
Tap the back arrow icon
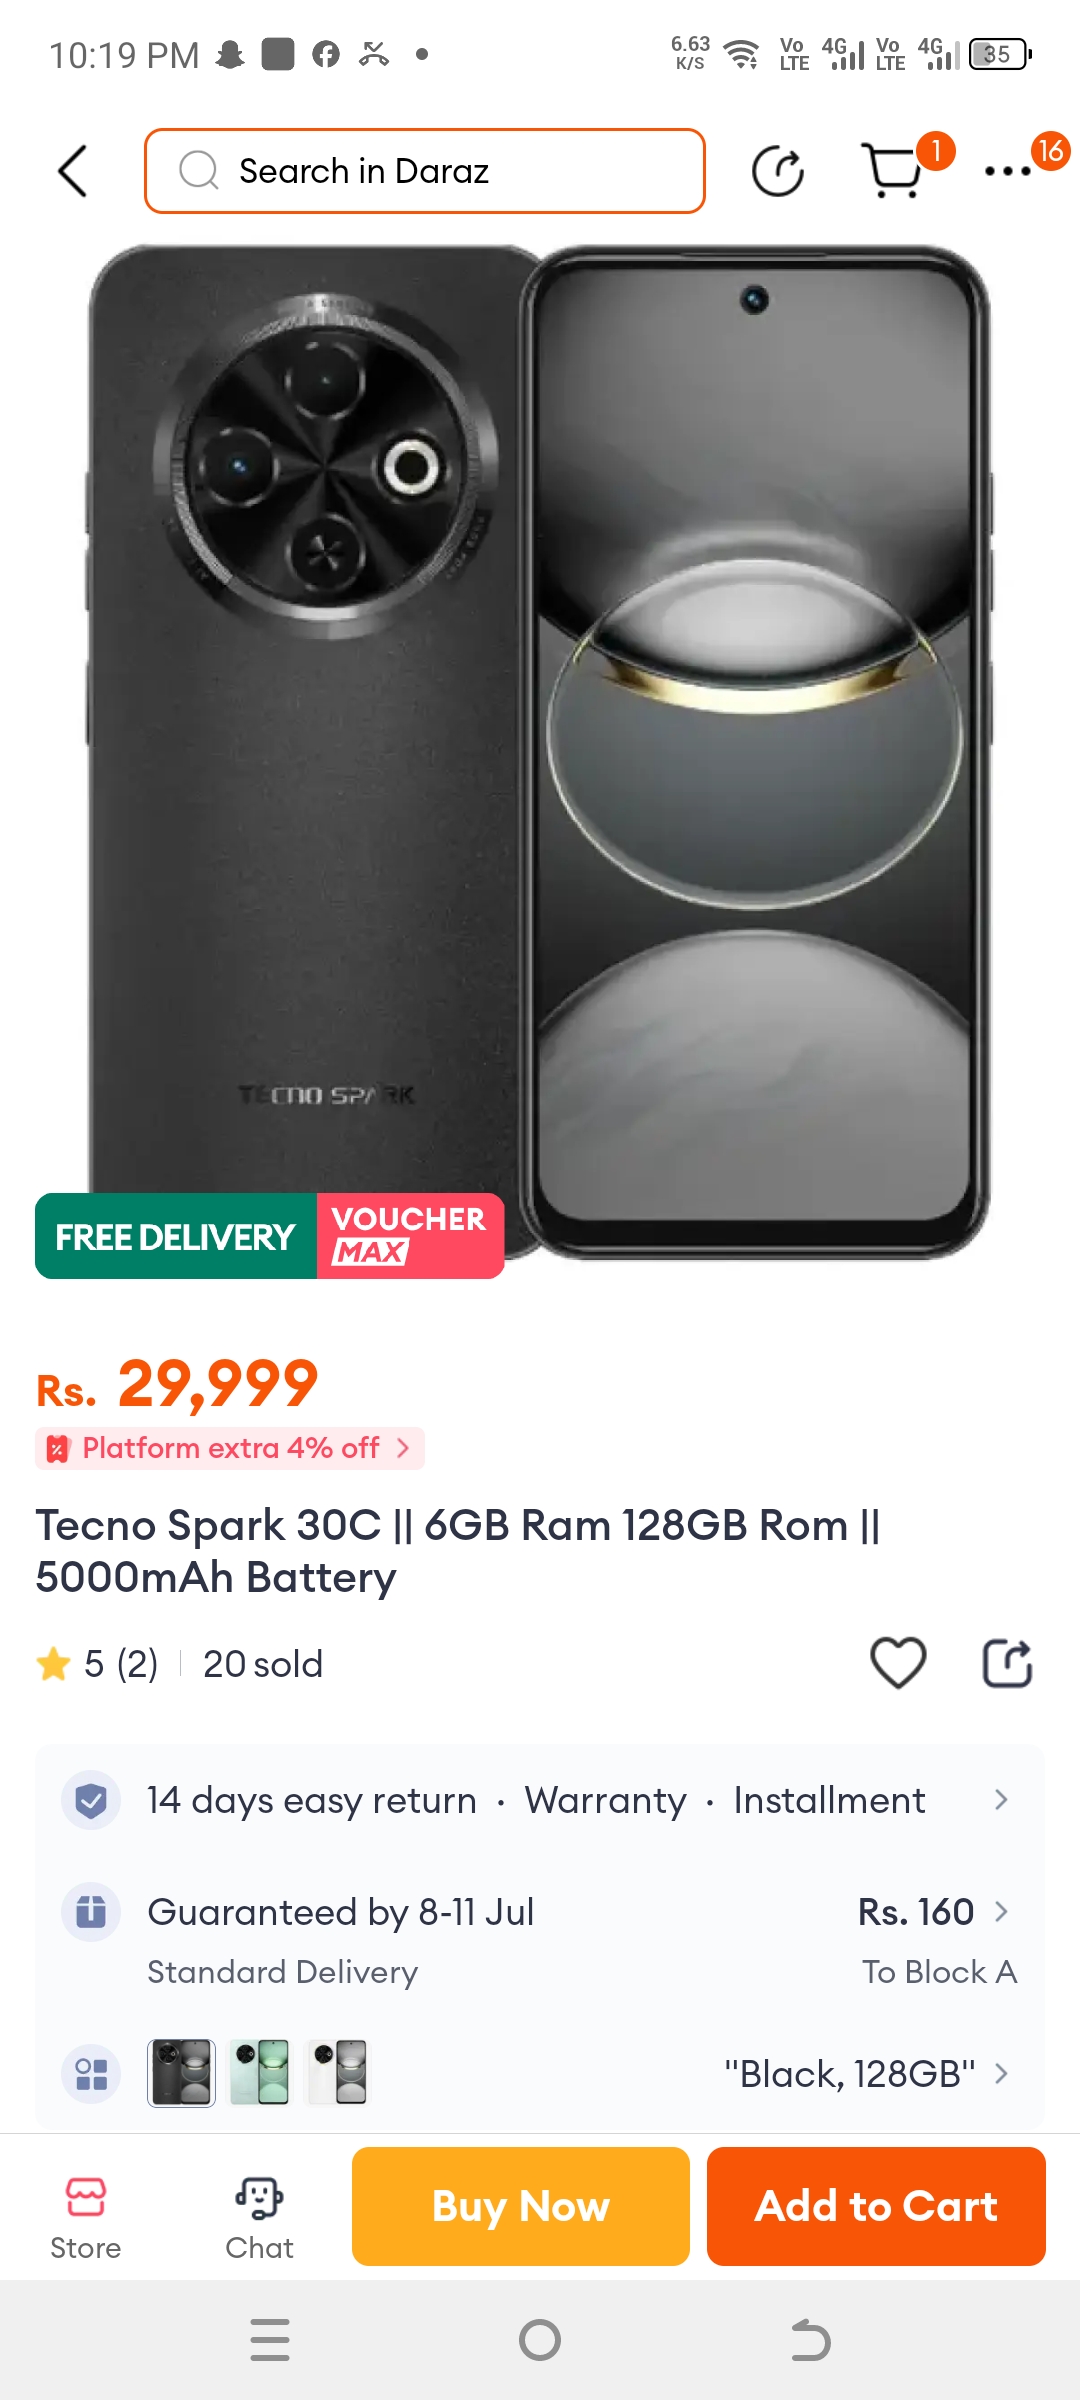coord(72,171)
